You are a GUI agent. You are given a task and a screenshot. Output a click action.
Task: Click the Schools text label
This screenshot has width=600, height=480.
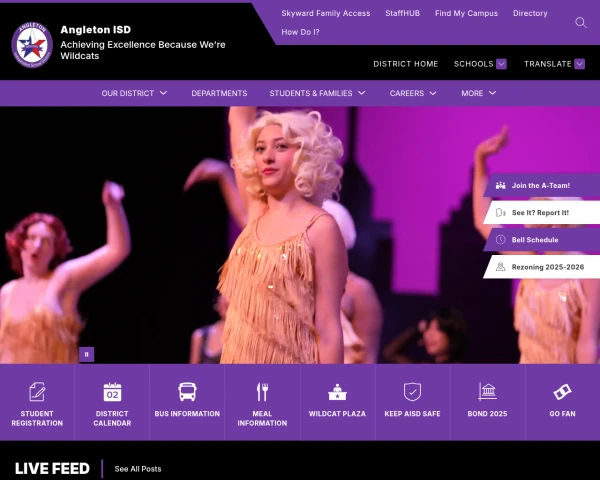click(474, 64)
